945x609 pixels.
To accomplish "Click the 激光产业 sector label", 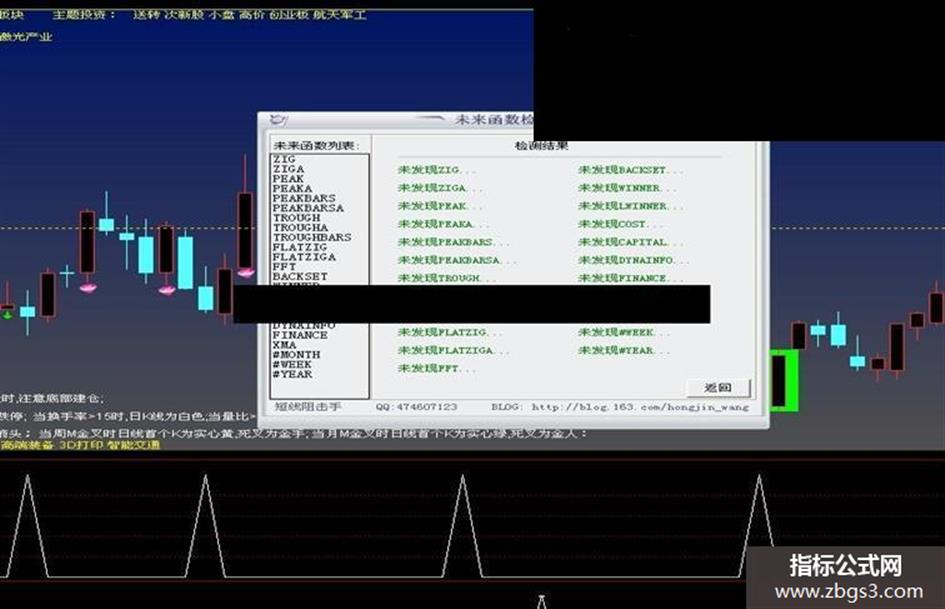I will coord(26,37).
